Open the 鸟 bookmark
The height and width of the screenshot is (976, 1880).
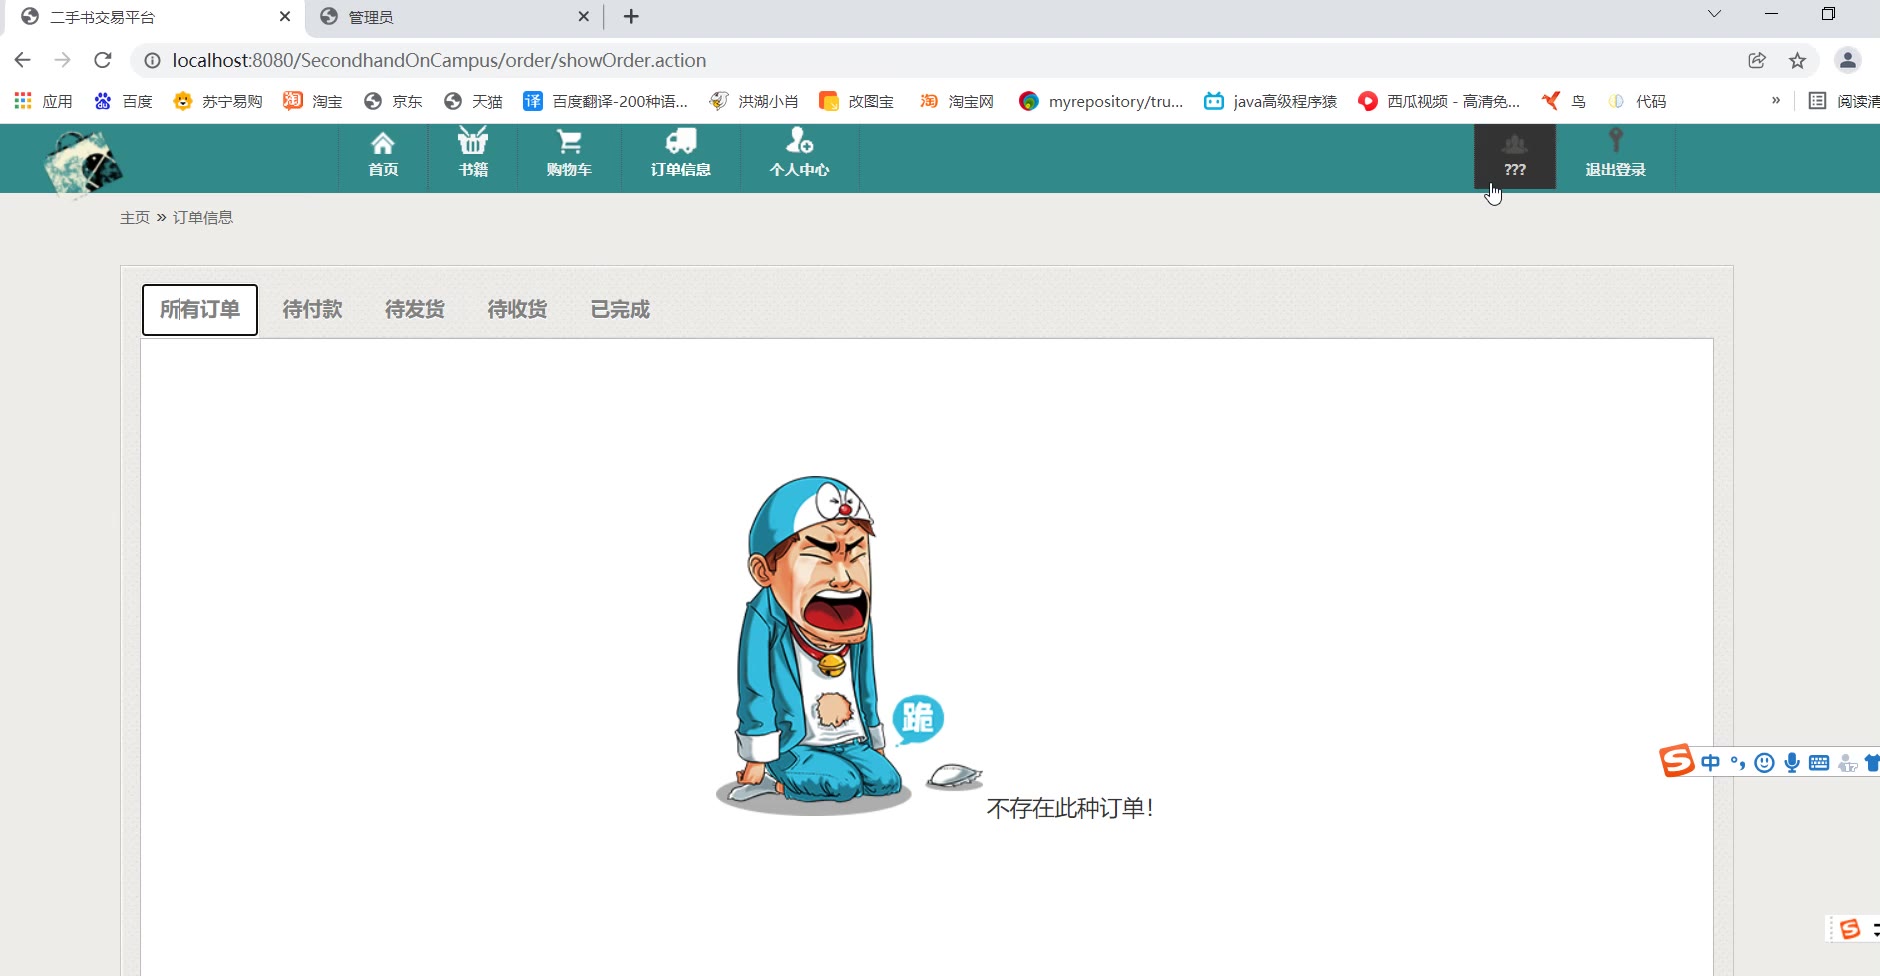coord(1564,101)
